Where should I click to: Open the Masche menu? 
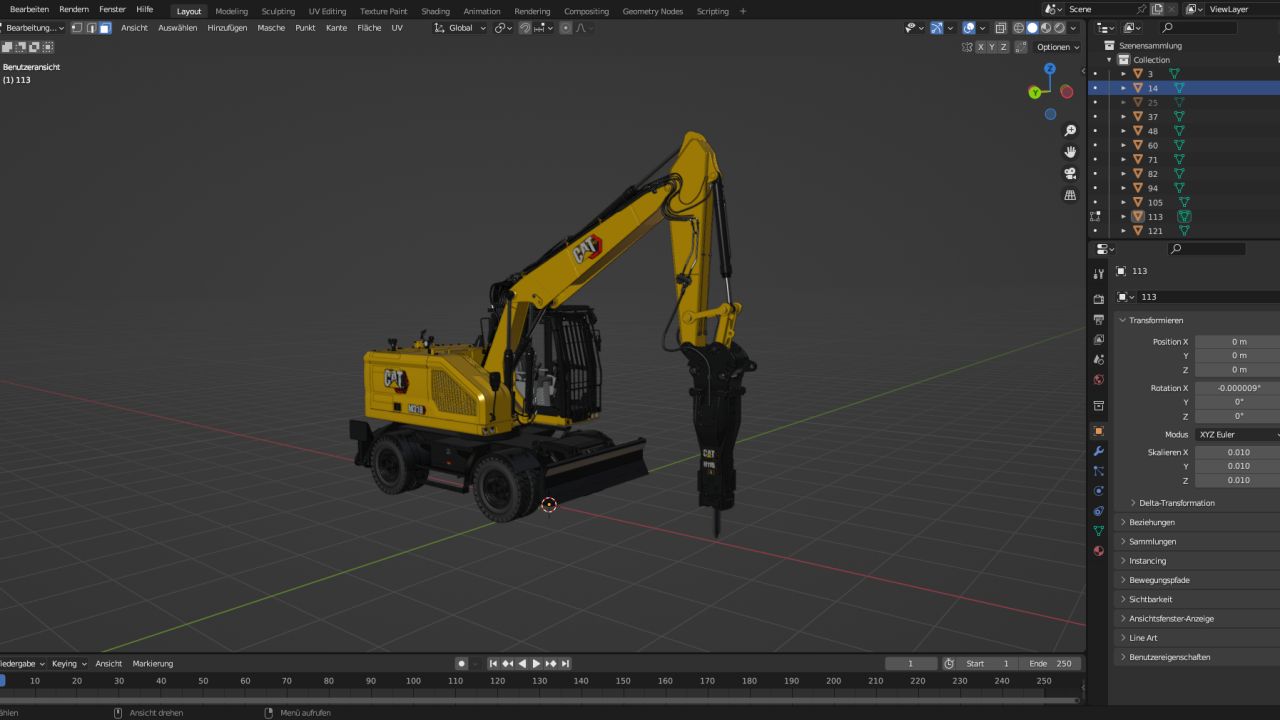[x=271, y=28]
